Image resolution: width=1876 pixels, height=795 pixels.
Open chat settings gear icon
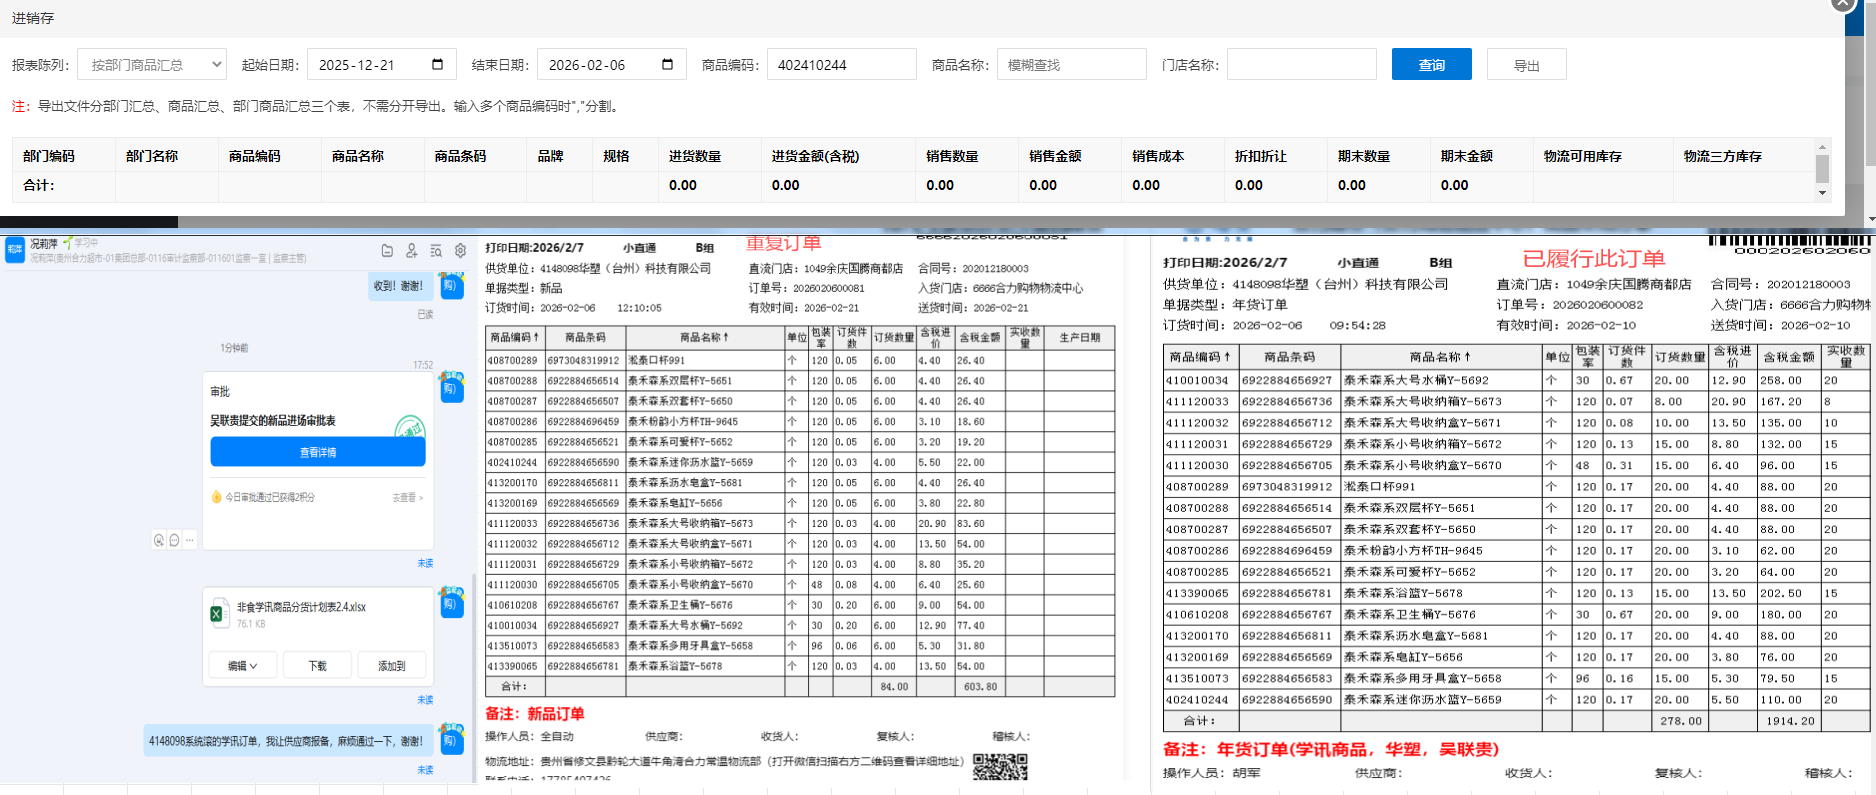click(460, 251)
